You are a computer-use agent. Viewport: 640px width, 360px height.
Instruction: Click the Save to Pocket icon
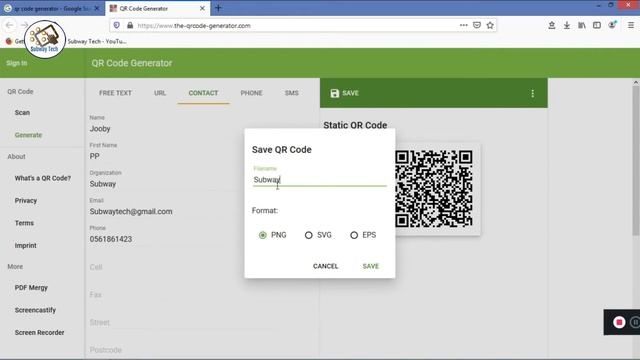pos(477,25)
